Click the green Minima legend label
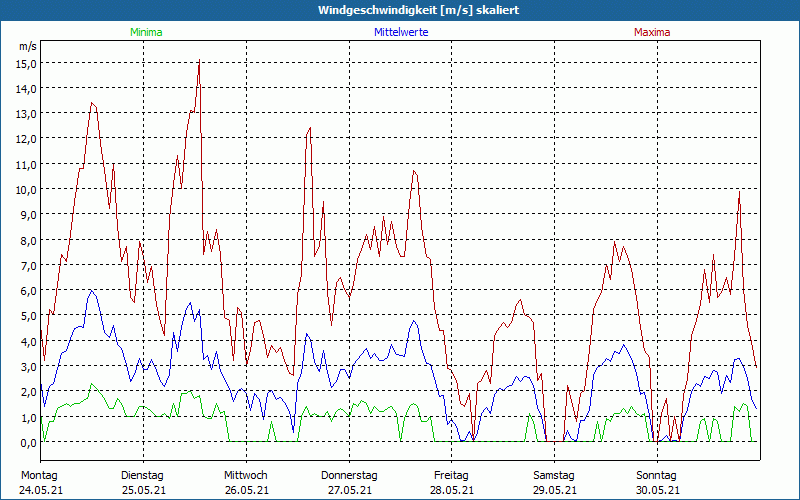The height and width of the screenshot is (500, 800). click(145, 32)
